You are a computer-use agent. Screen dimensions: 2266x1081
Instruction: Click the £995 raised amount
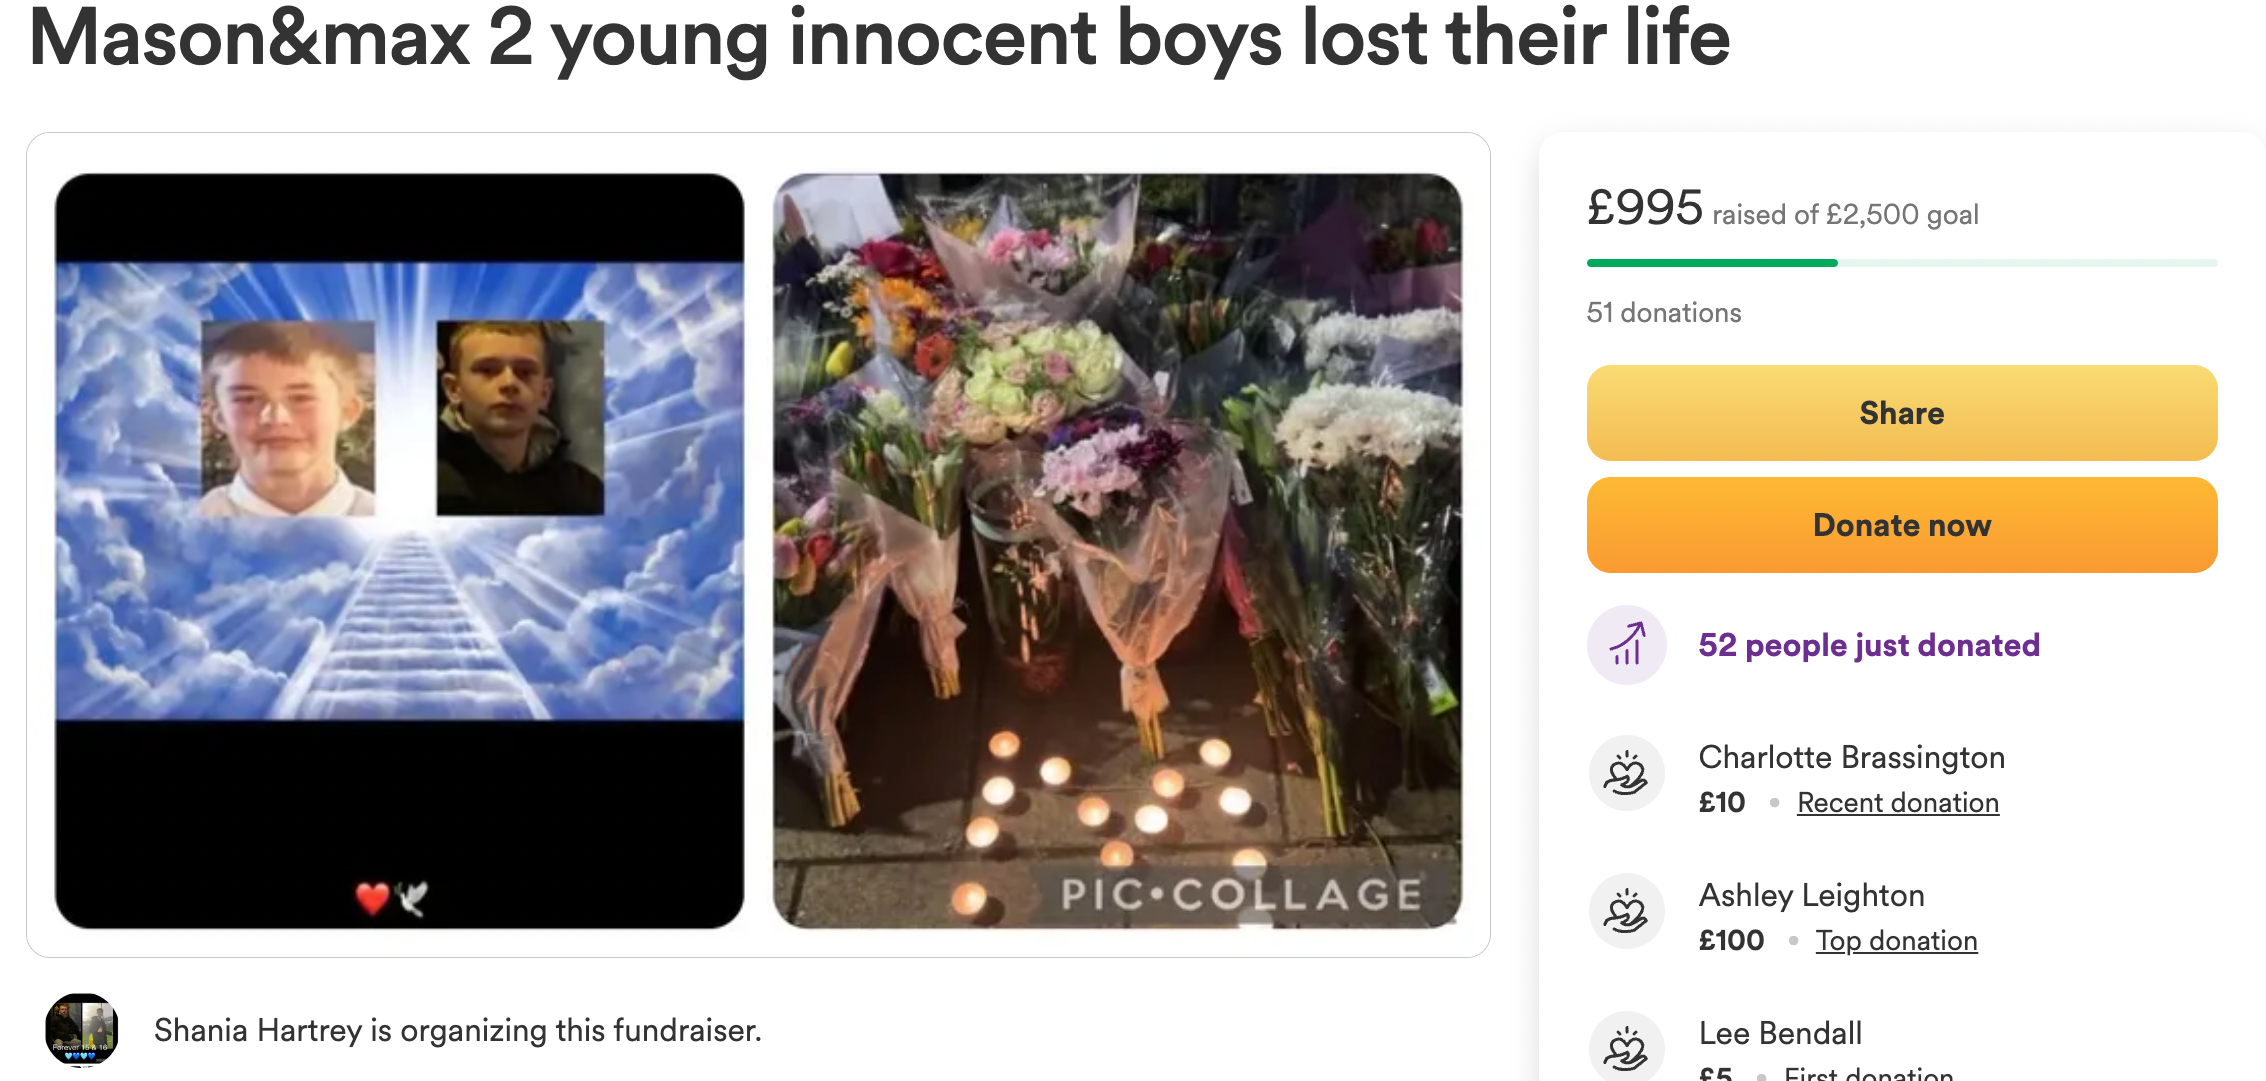(x=1644, y=208)
